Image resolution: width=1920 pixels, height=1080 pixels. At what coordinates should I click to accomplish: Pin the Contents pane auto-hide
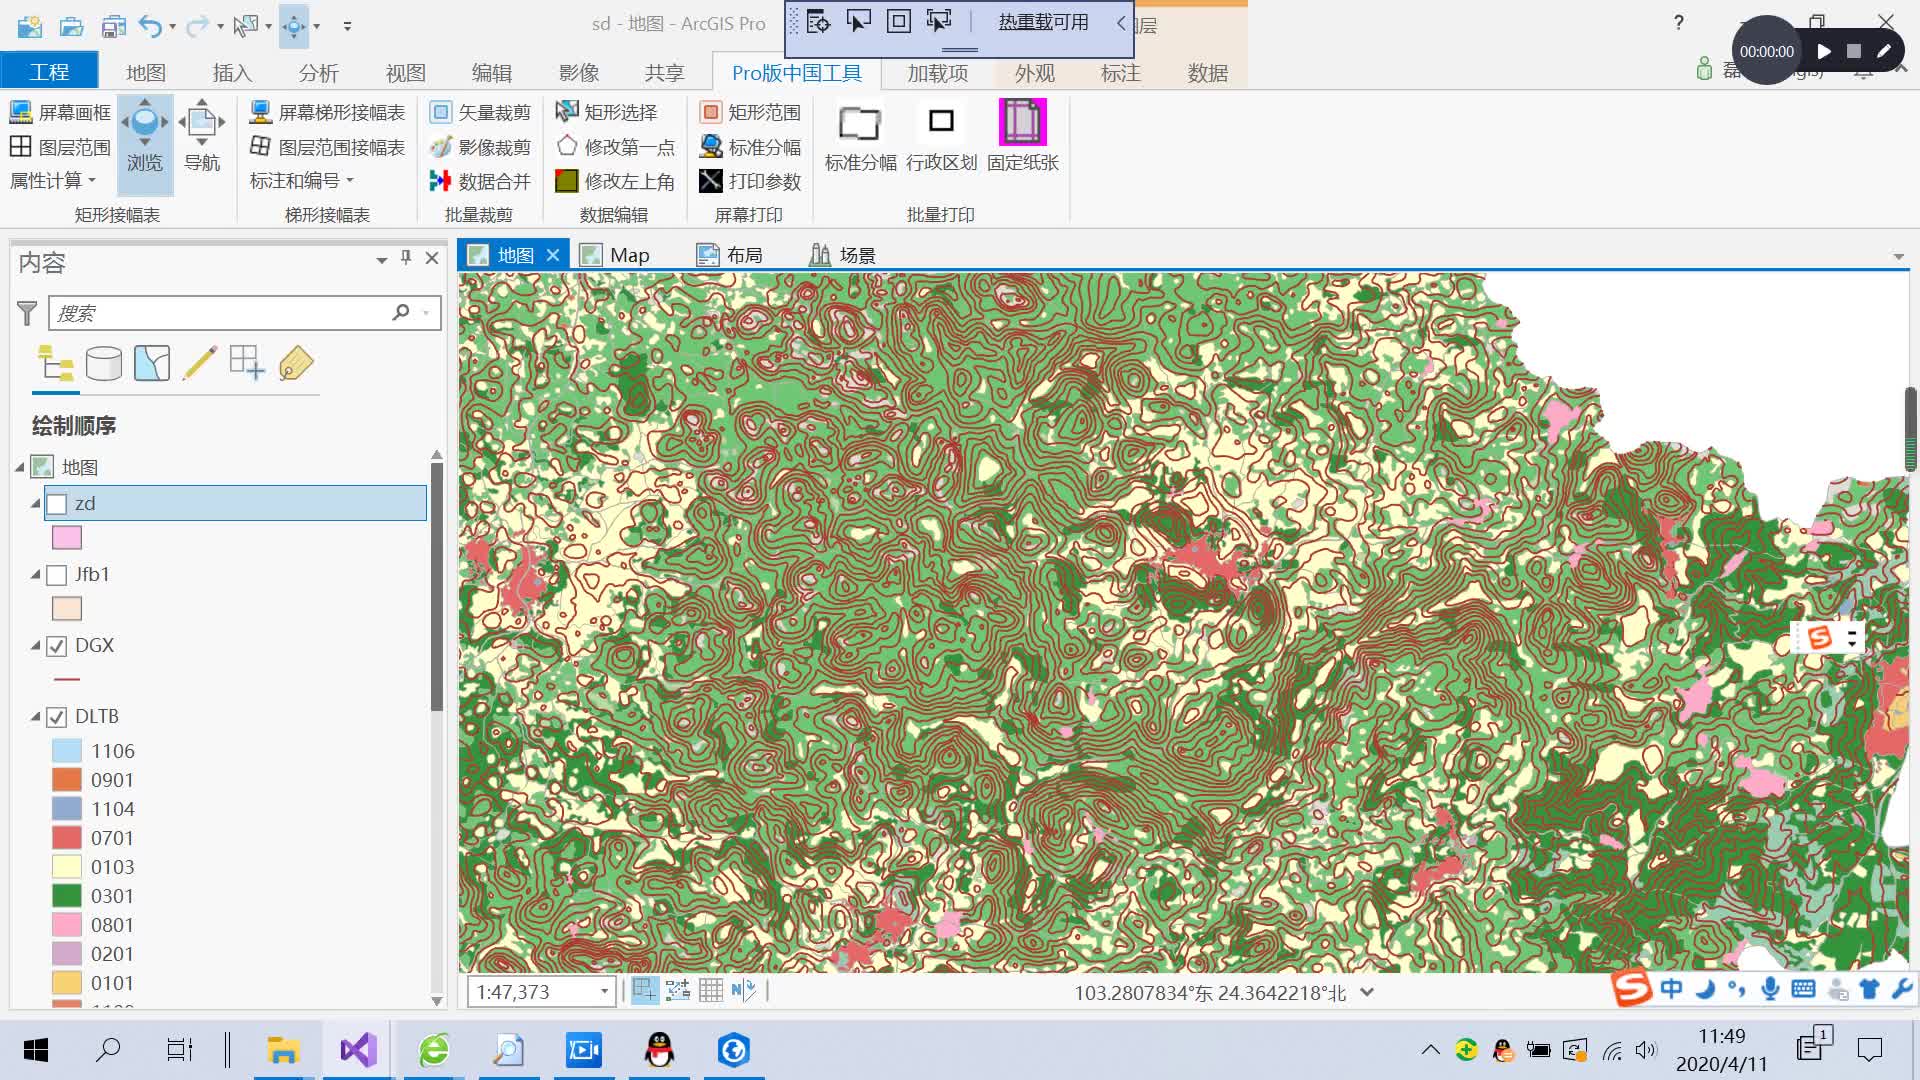pos(406,258)
